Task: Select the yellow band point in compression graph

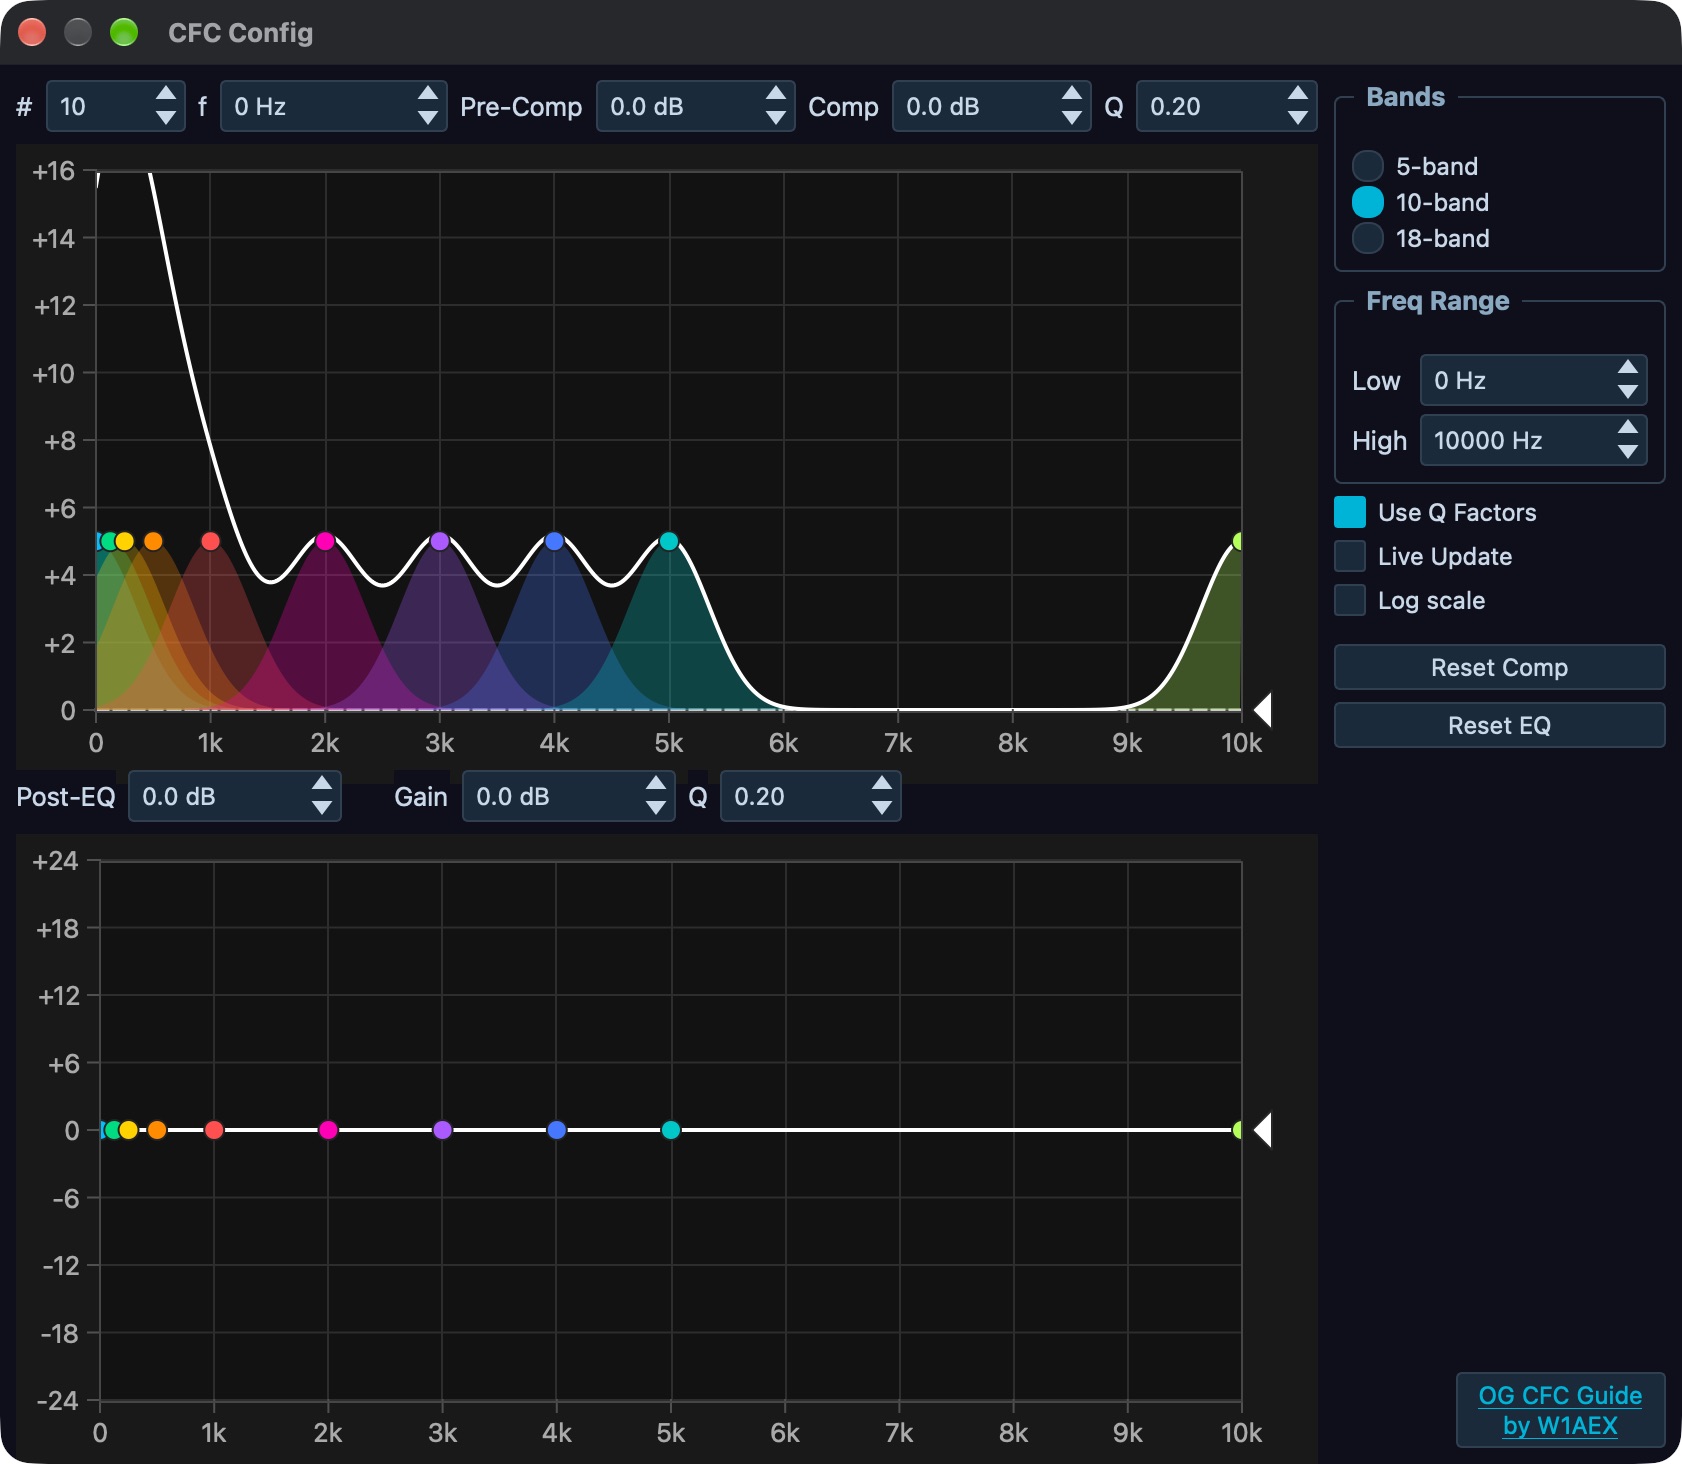Action: [124, 541]
